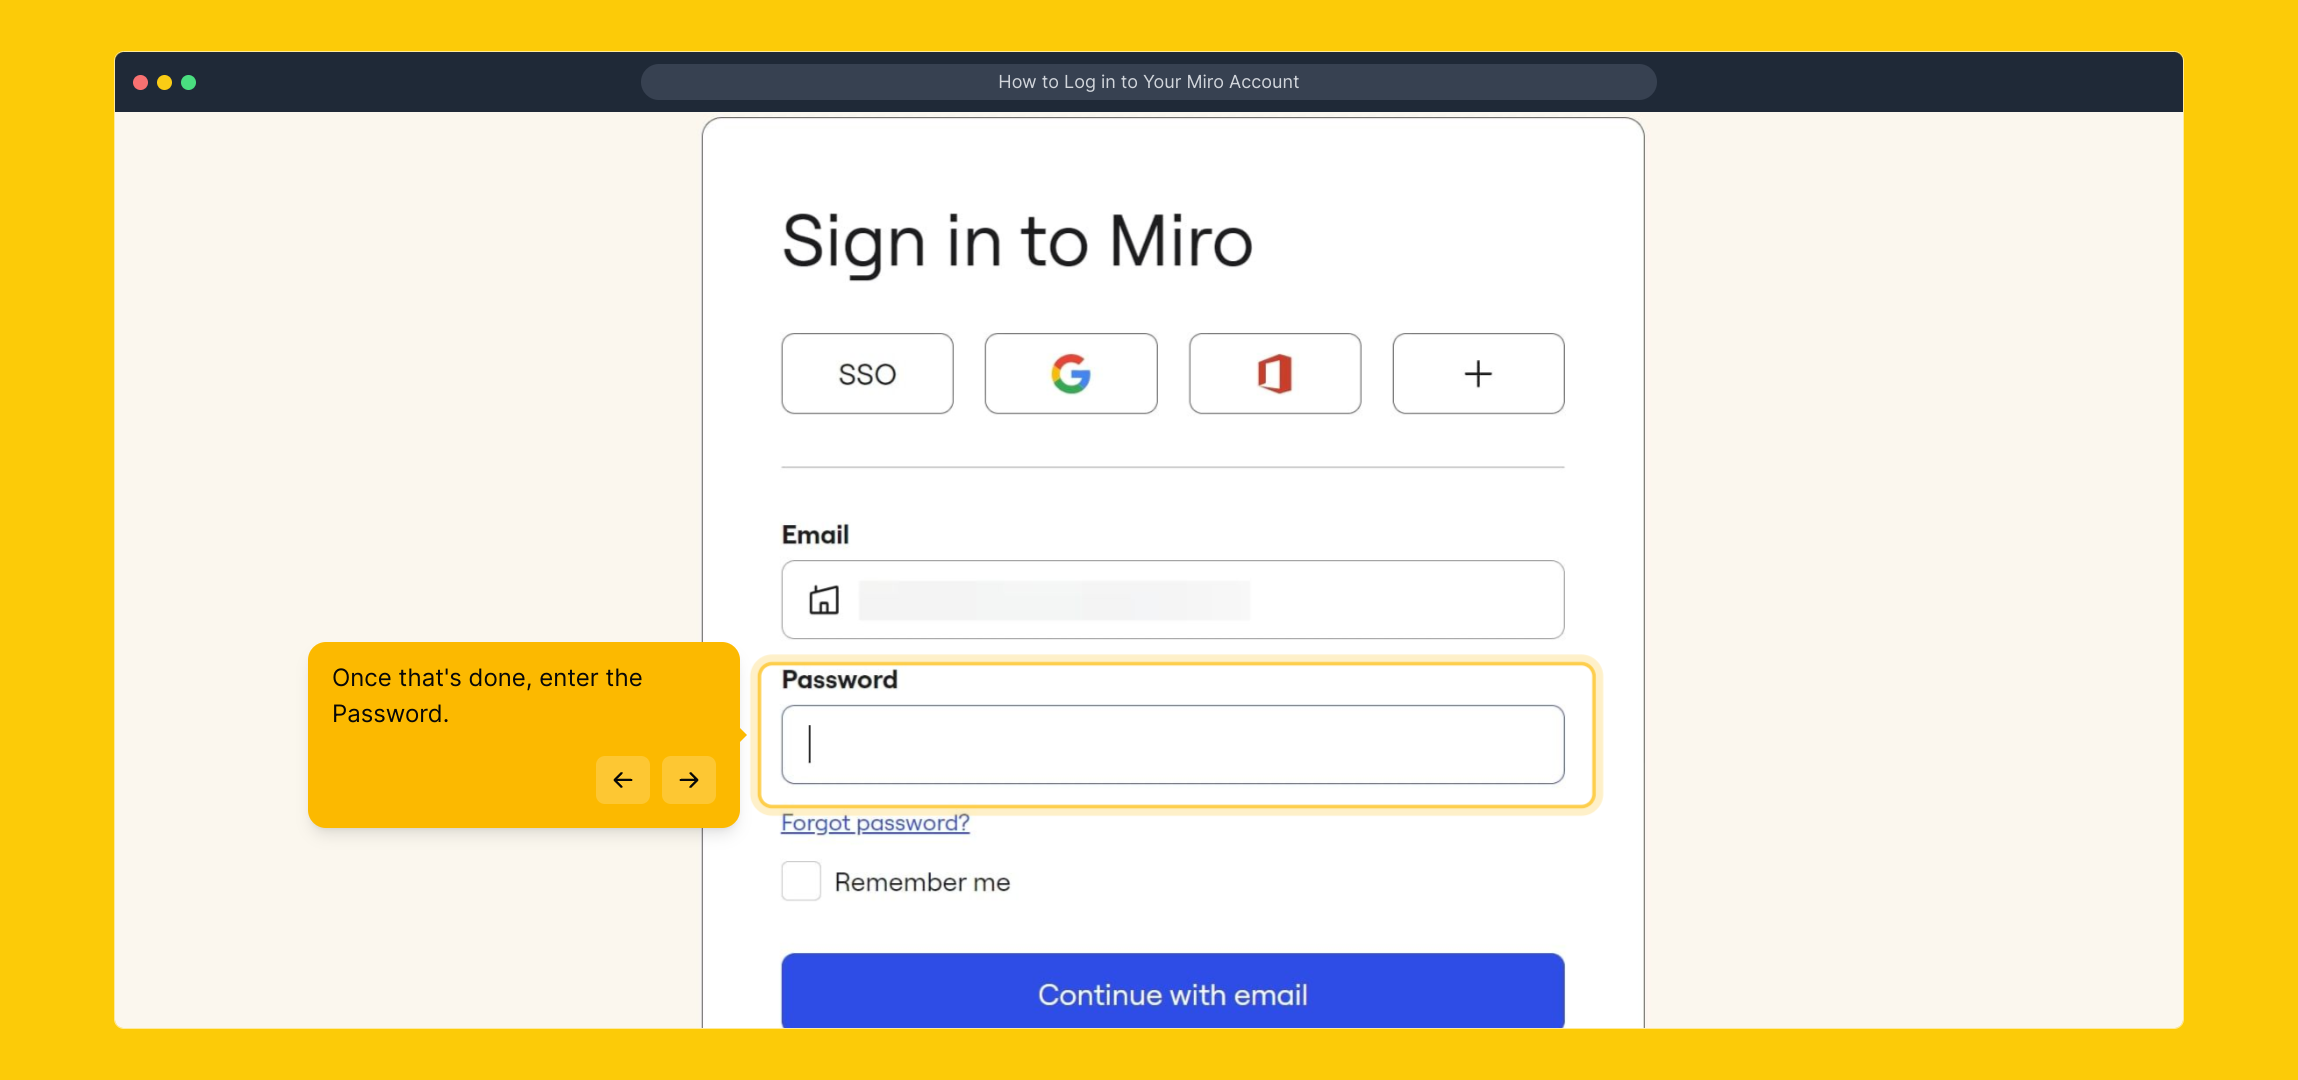This screenshot has width=2298, height=1080.
Task: Go to previous step with left arrow
Action: [622, 780]
